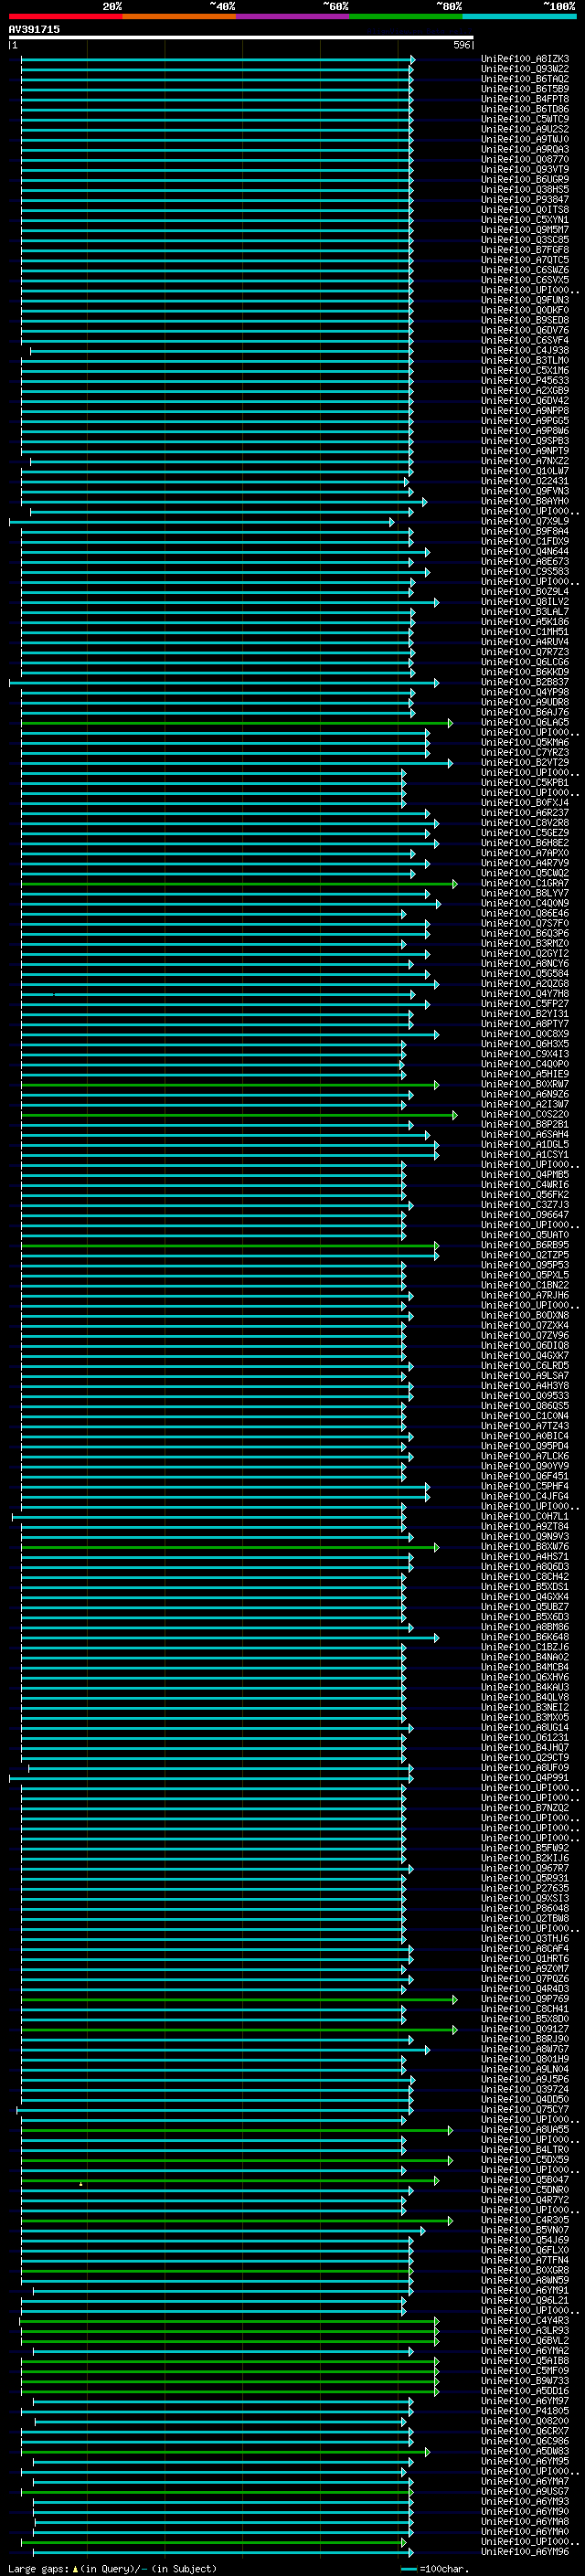Select hit label UniRef100_B8AYH0
The width and height of the screenshot is (585, 2576).
pyautogui.click(x=525, y=501)
